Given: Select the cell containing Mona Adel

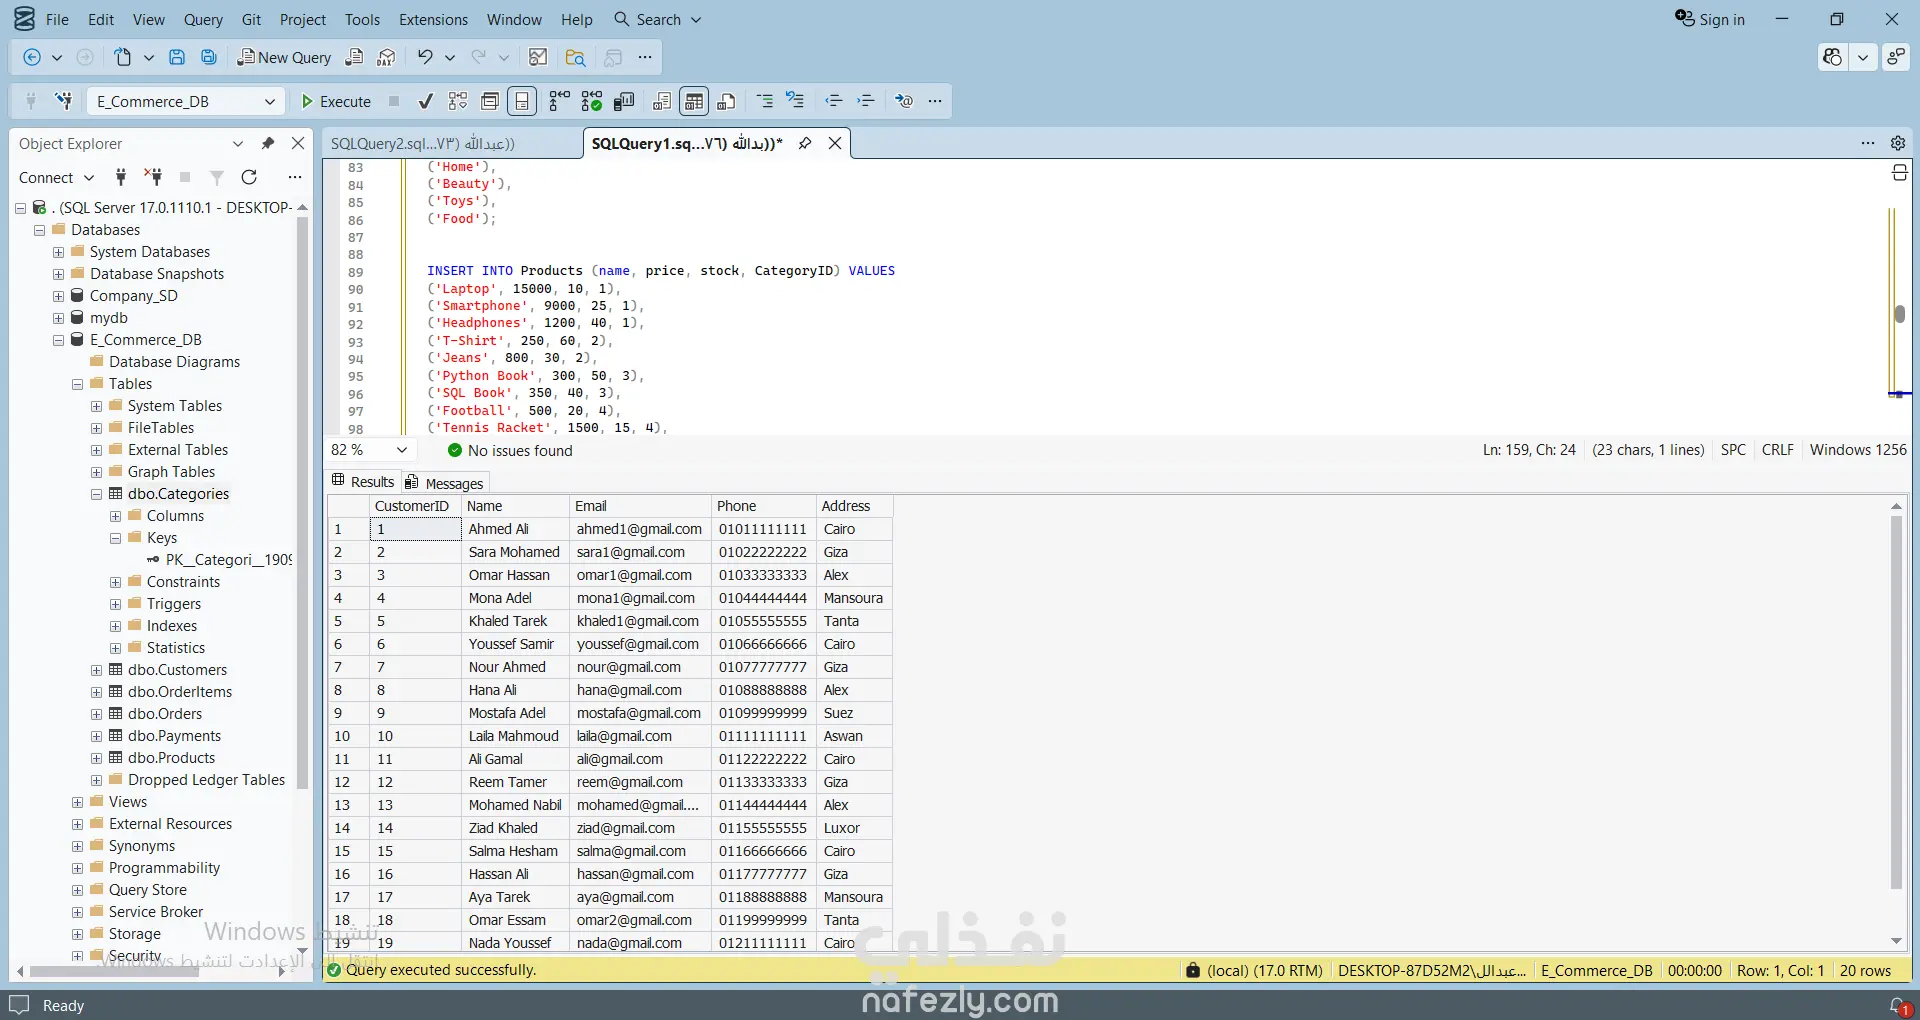Looking at the screenshot, I should tap(515, 598).
